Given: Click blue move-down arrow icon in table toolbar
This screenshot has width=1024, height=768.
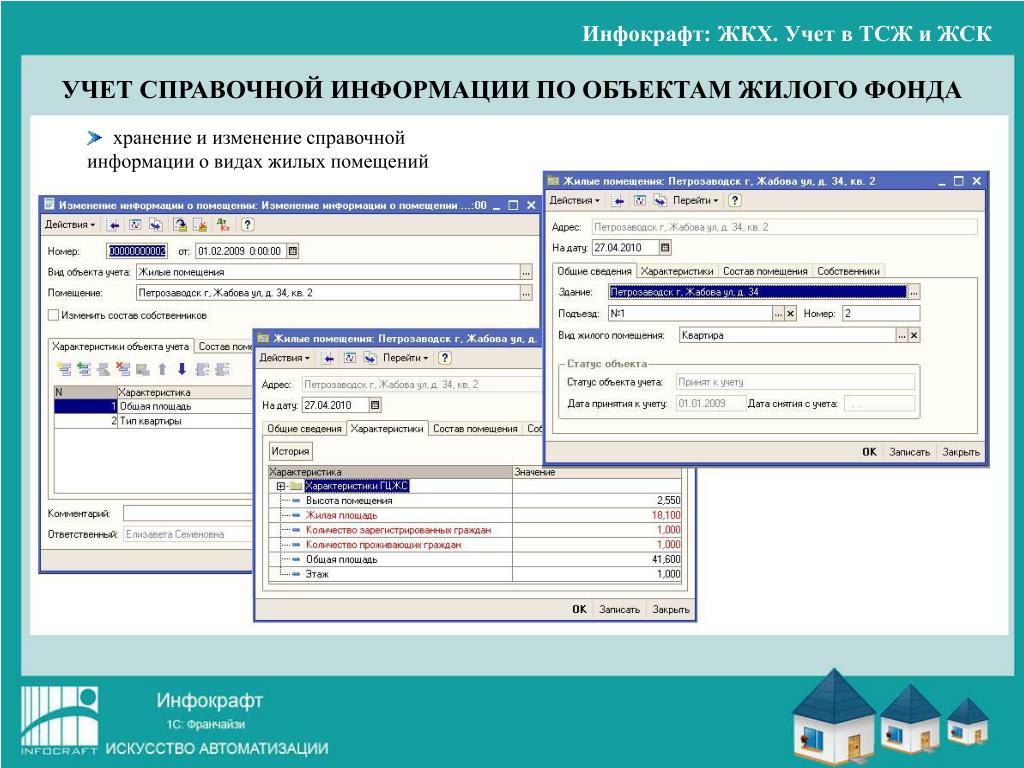Looking at the screenshot, I should pyautogui.click(x=182, y=369).
